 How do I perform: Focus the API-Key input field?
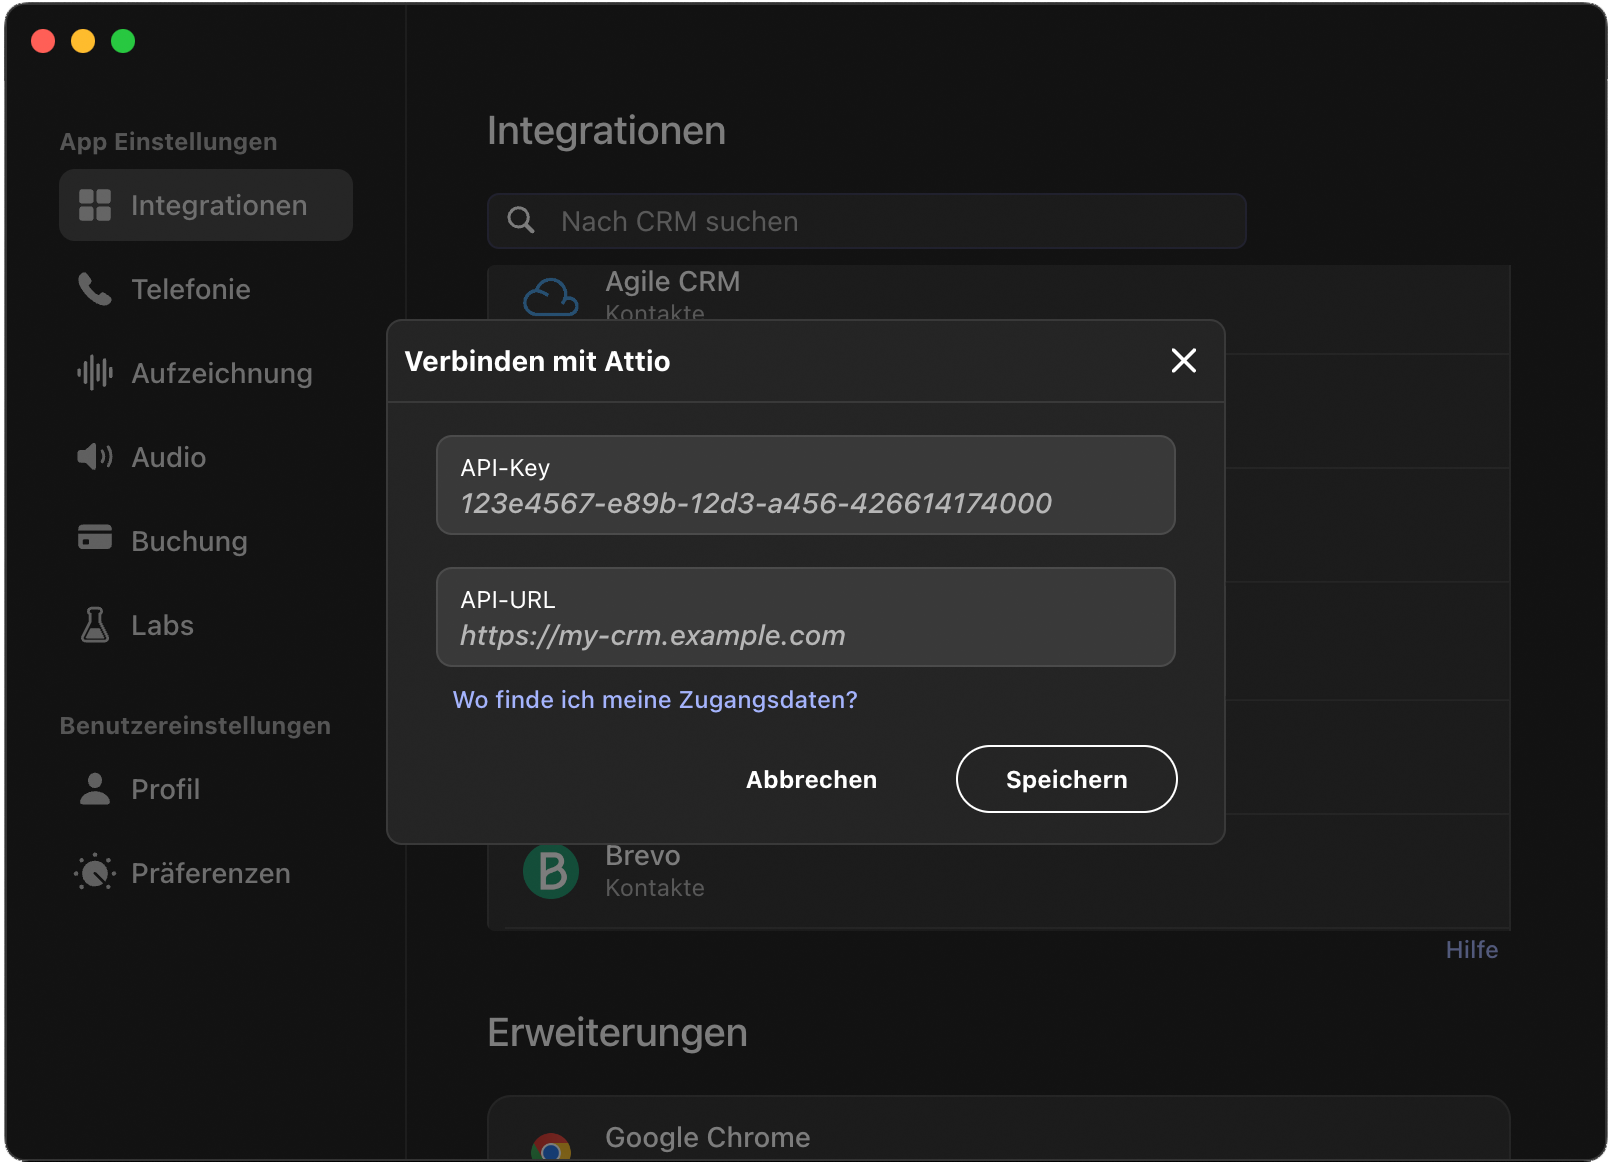coord(806,485)
